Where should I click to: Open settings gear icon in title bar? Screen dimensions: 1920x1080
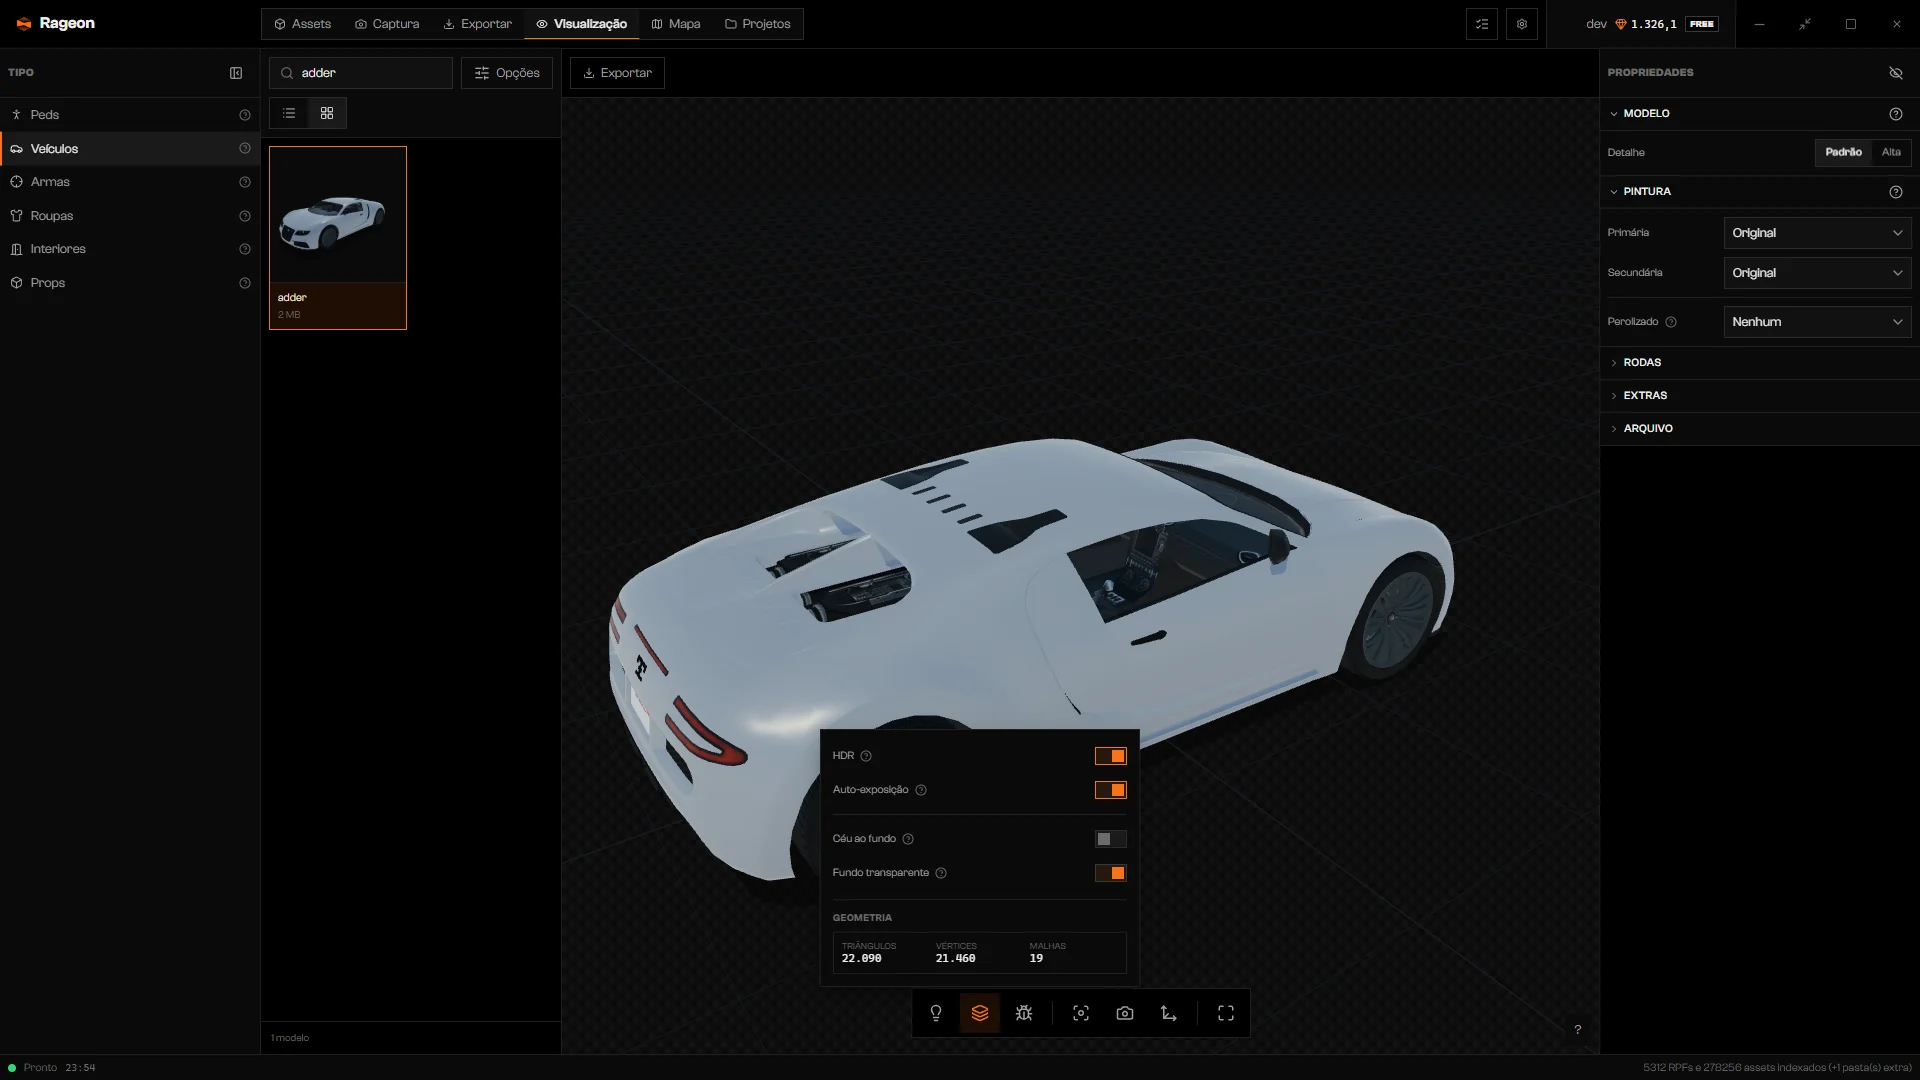tap(1522, 24)
